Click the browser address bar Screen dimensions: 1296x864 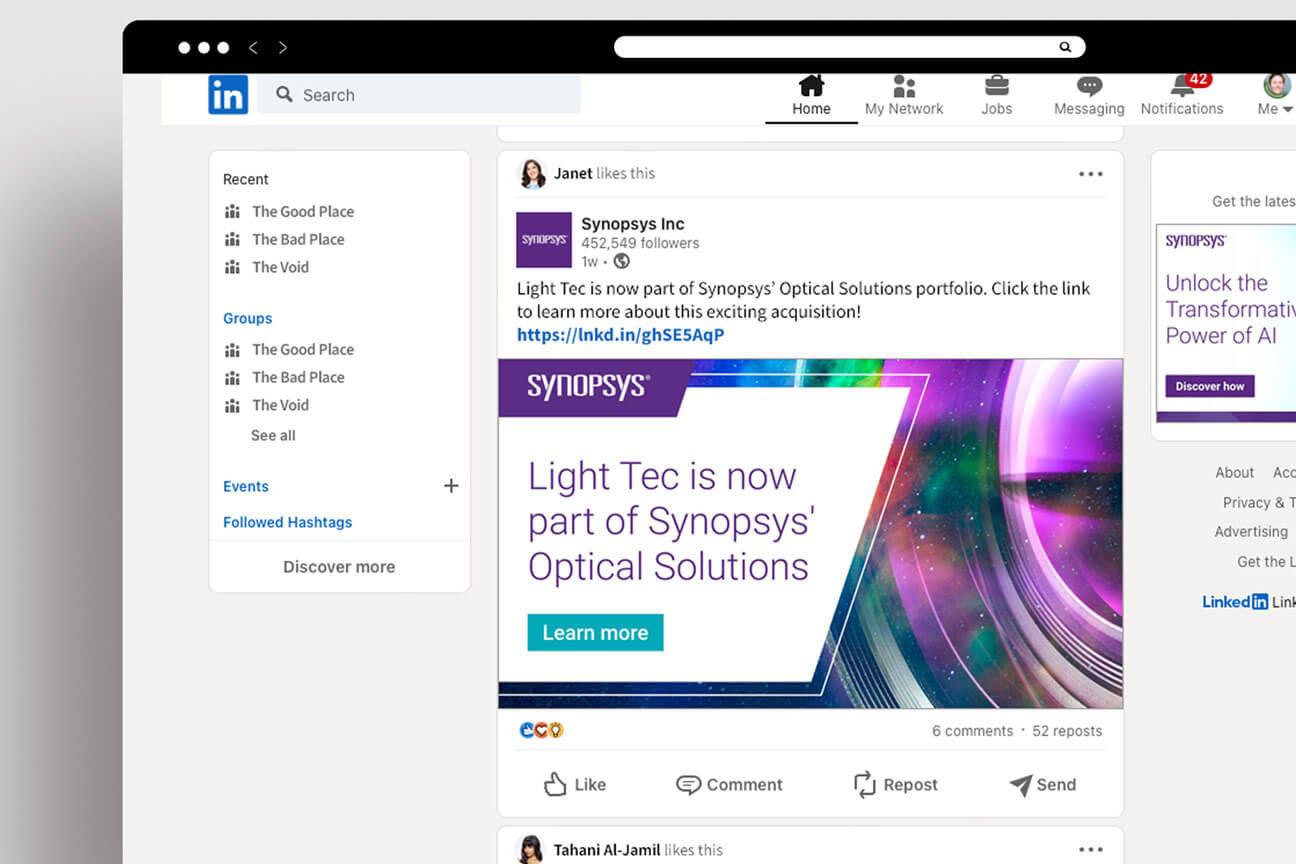[x=849, y=47]
